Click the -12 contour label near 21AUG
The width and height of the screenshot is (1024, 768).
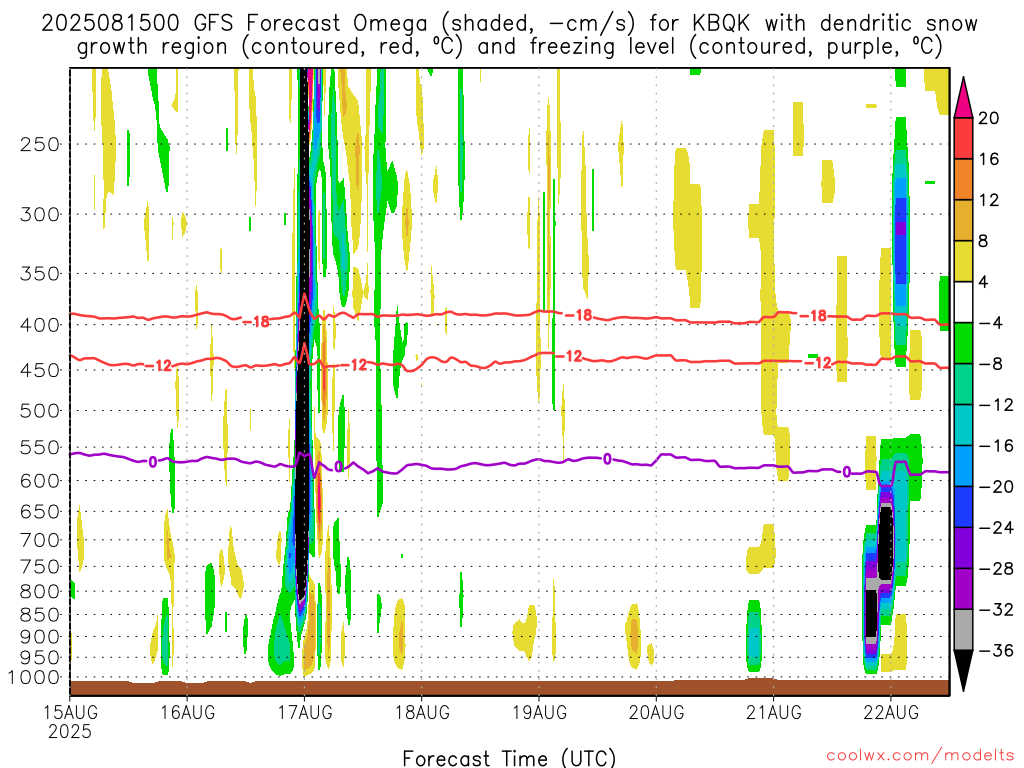point(818,363)
